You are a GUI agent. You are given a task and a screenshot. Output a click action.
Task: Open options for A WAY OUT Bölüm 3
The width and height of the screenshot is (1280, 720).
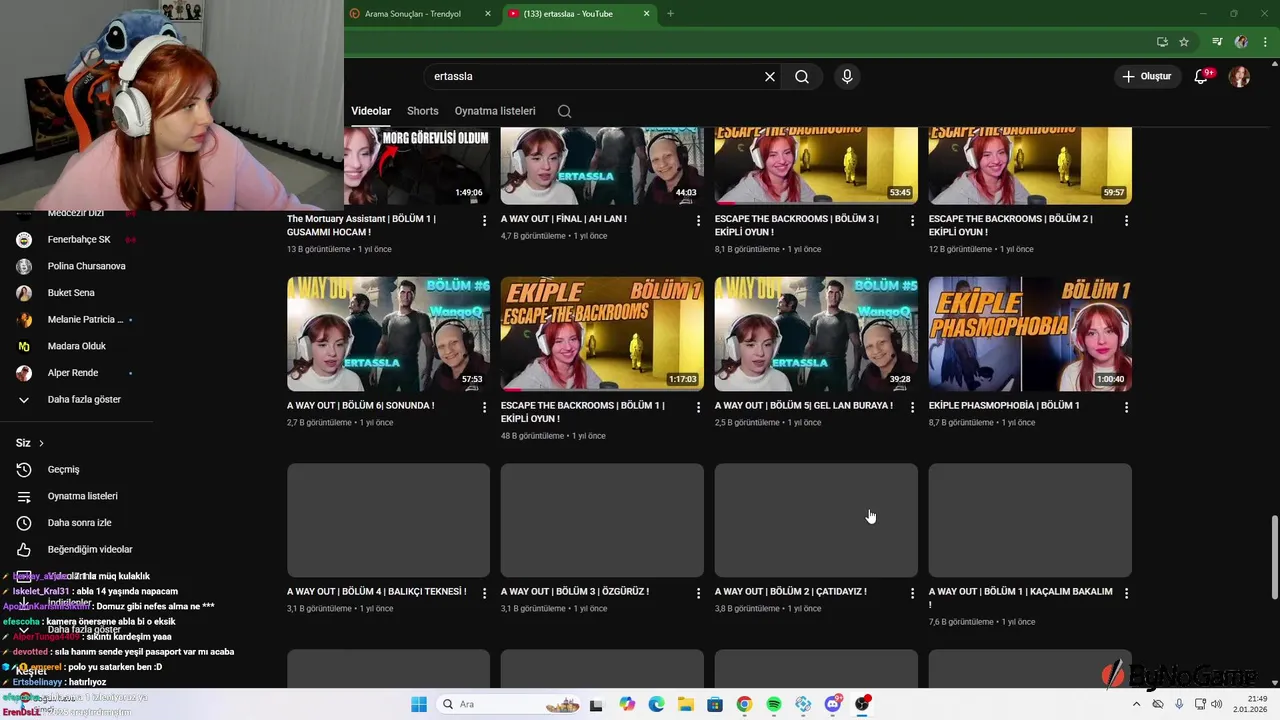point(699,593)
